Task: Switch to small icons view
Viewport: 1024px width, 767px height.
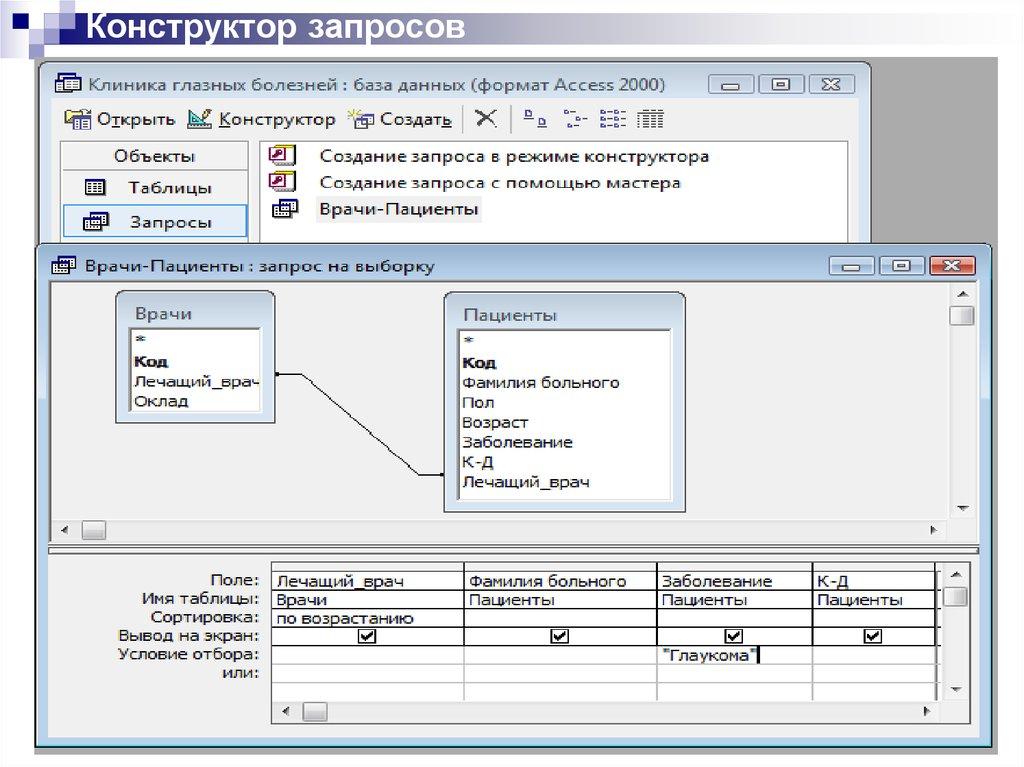Action: pyautogui.click(x=574, y=119)
